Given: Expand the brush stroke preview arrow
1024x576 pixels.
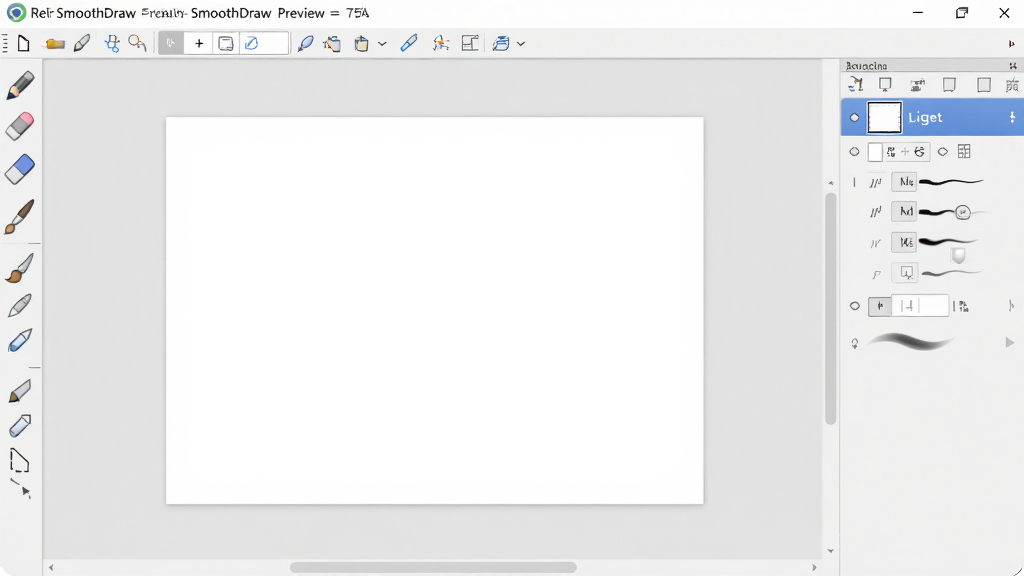Looking at the screenshot, I should [1010, 342].
